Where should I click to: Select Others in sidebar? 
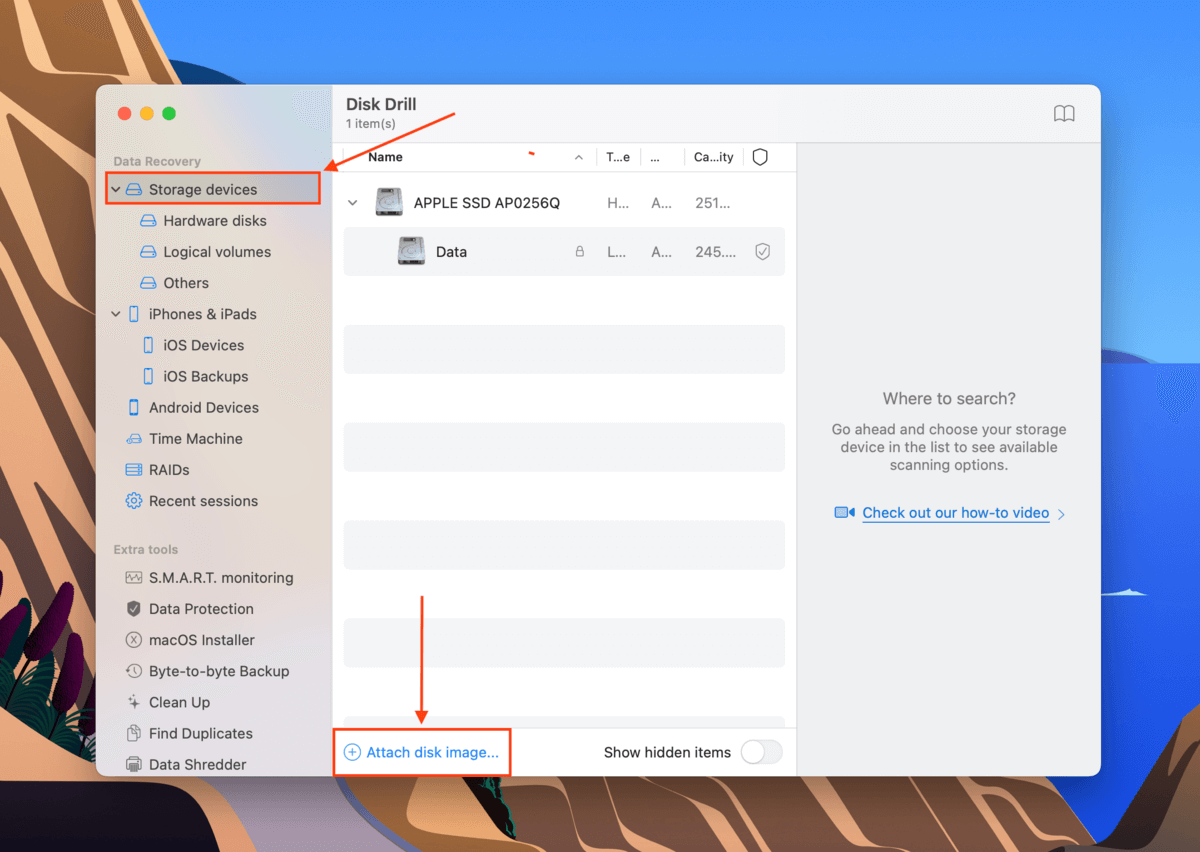186,283
